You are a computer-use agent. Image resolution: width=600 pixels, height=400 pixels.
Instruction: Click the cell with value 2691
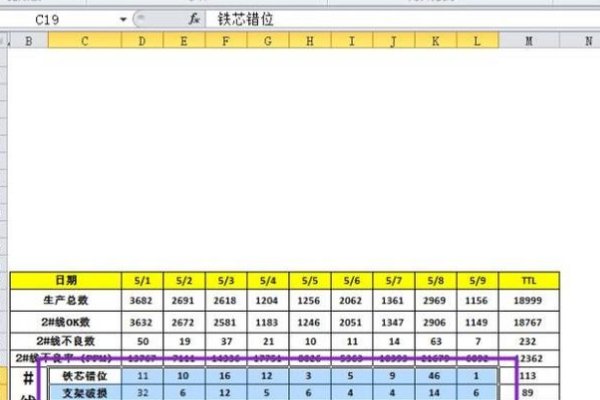click(x=184, y=300)
